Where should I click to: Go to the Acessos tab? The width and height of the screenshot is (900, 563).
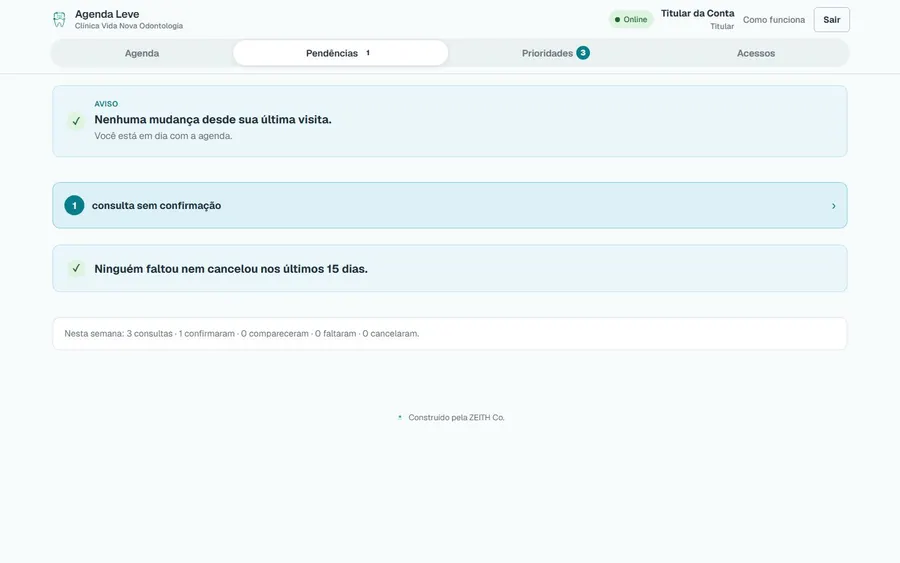click(755, 53)
